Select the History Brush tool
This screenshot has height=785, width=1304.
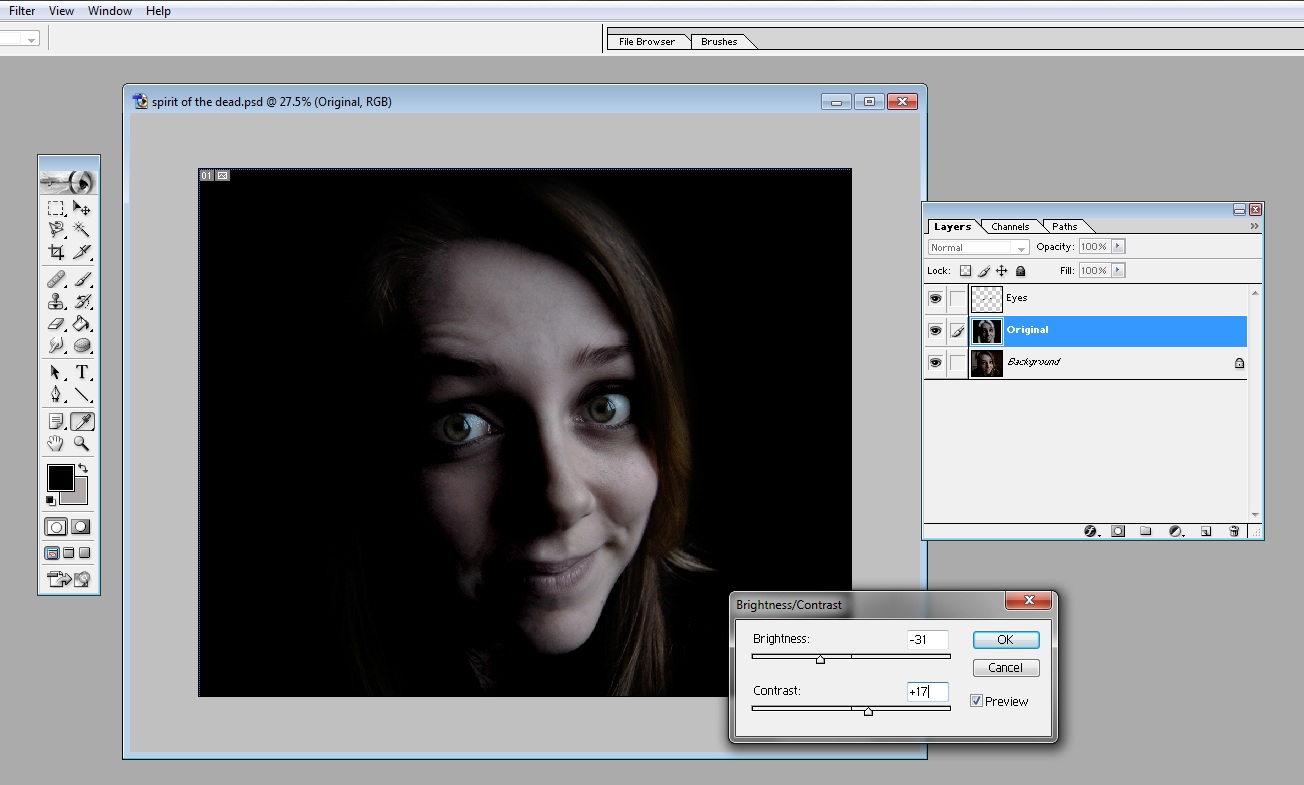click(x=82, y=301)
